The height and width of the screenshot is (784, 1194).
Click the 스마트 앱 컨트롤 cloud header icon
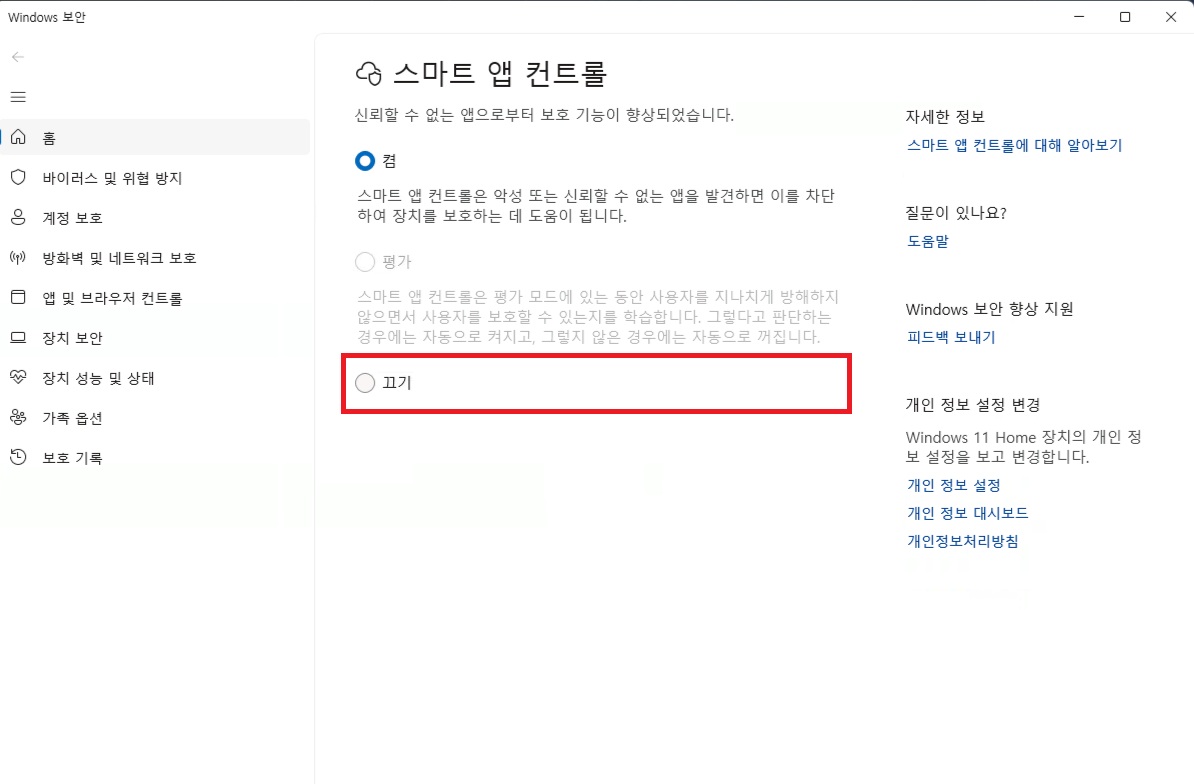(x=369, y=74)
